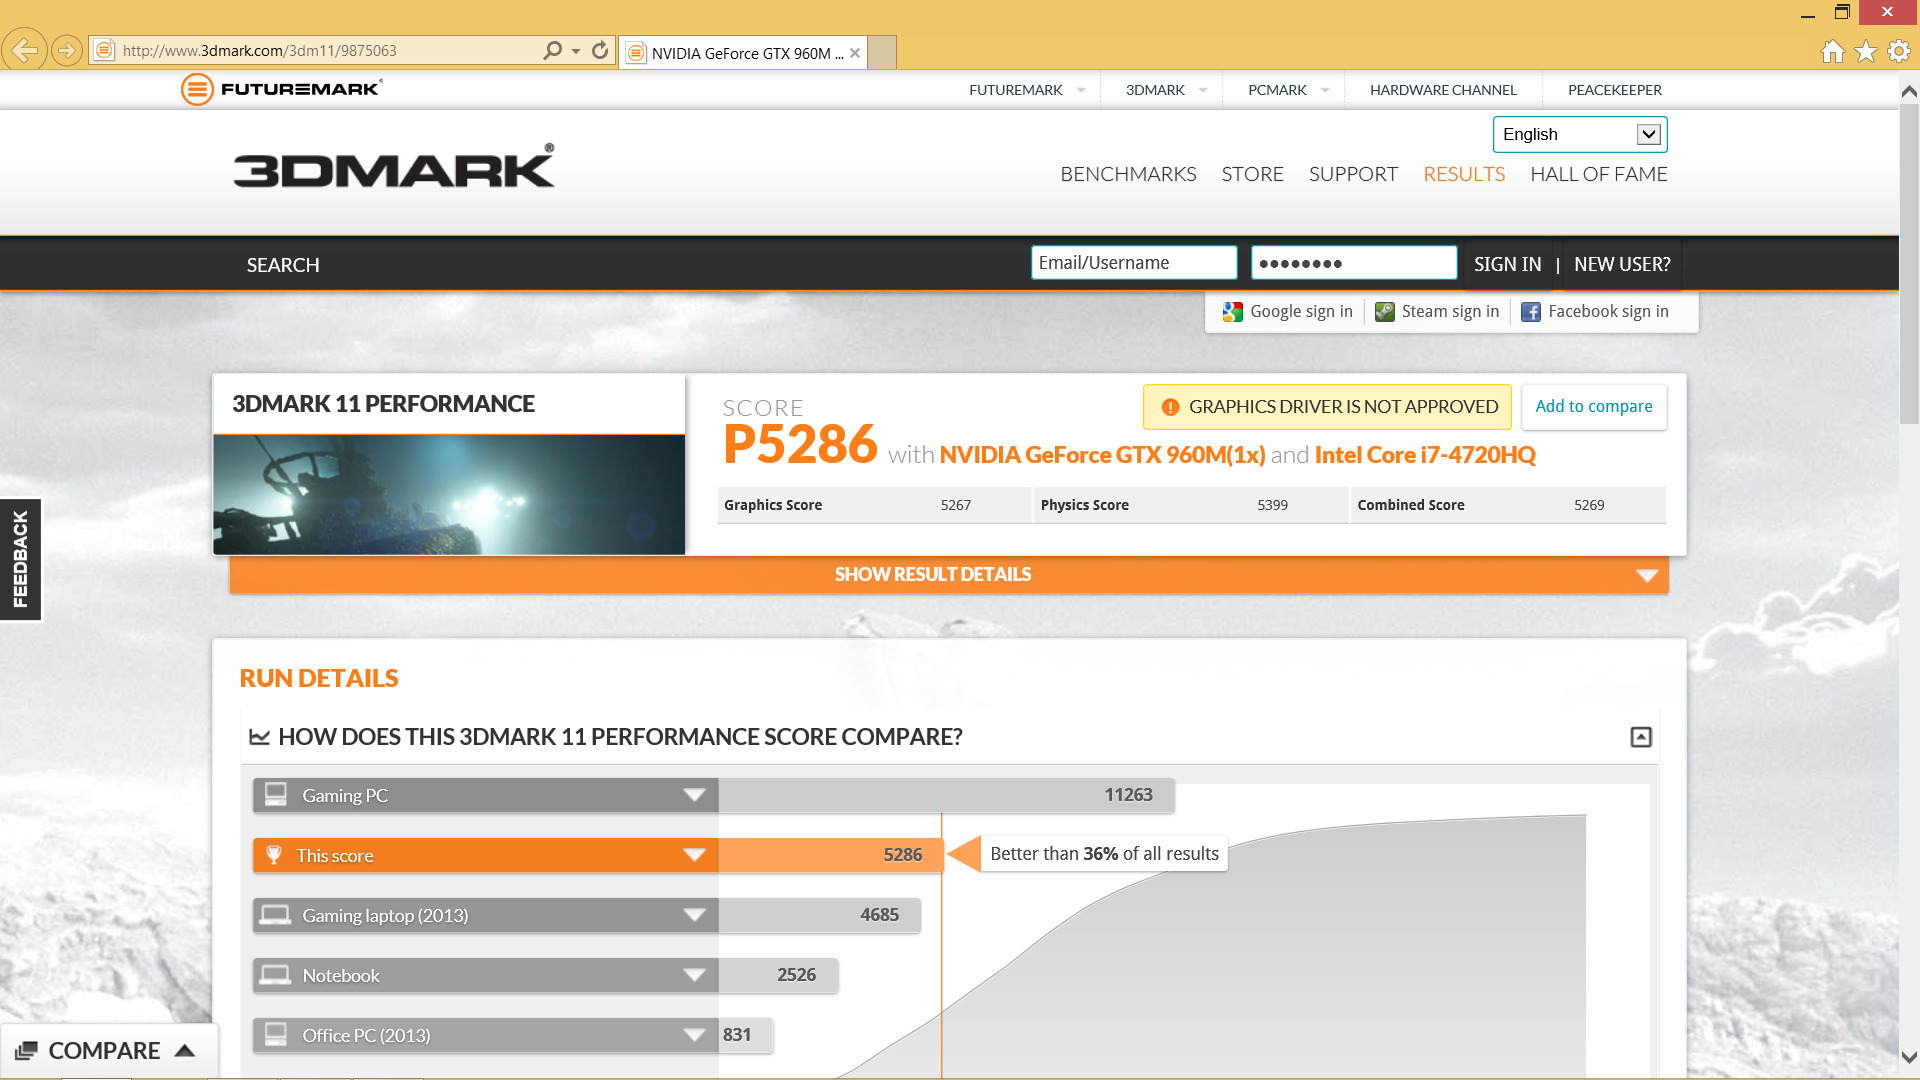
Task: Click the browser Back arrow button
Action: coord(25,50)
